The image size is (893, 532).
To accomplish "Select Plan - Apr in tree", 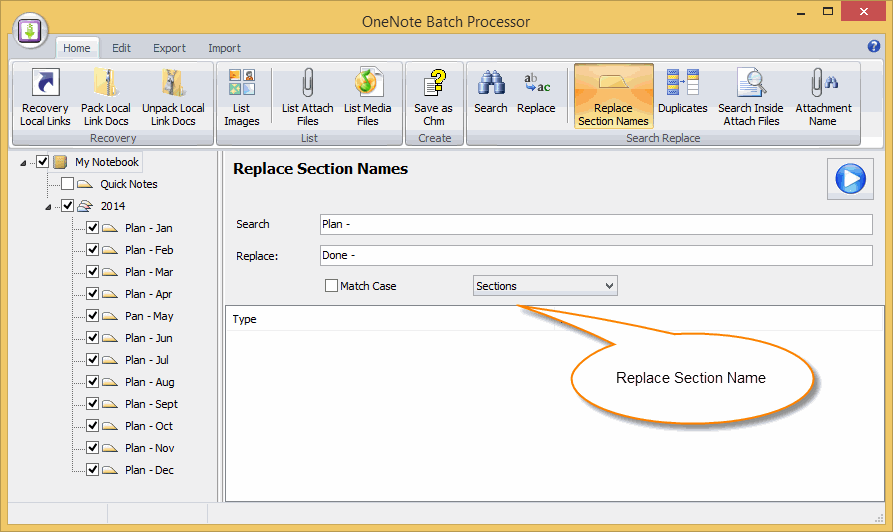I will (149, 294).
